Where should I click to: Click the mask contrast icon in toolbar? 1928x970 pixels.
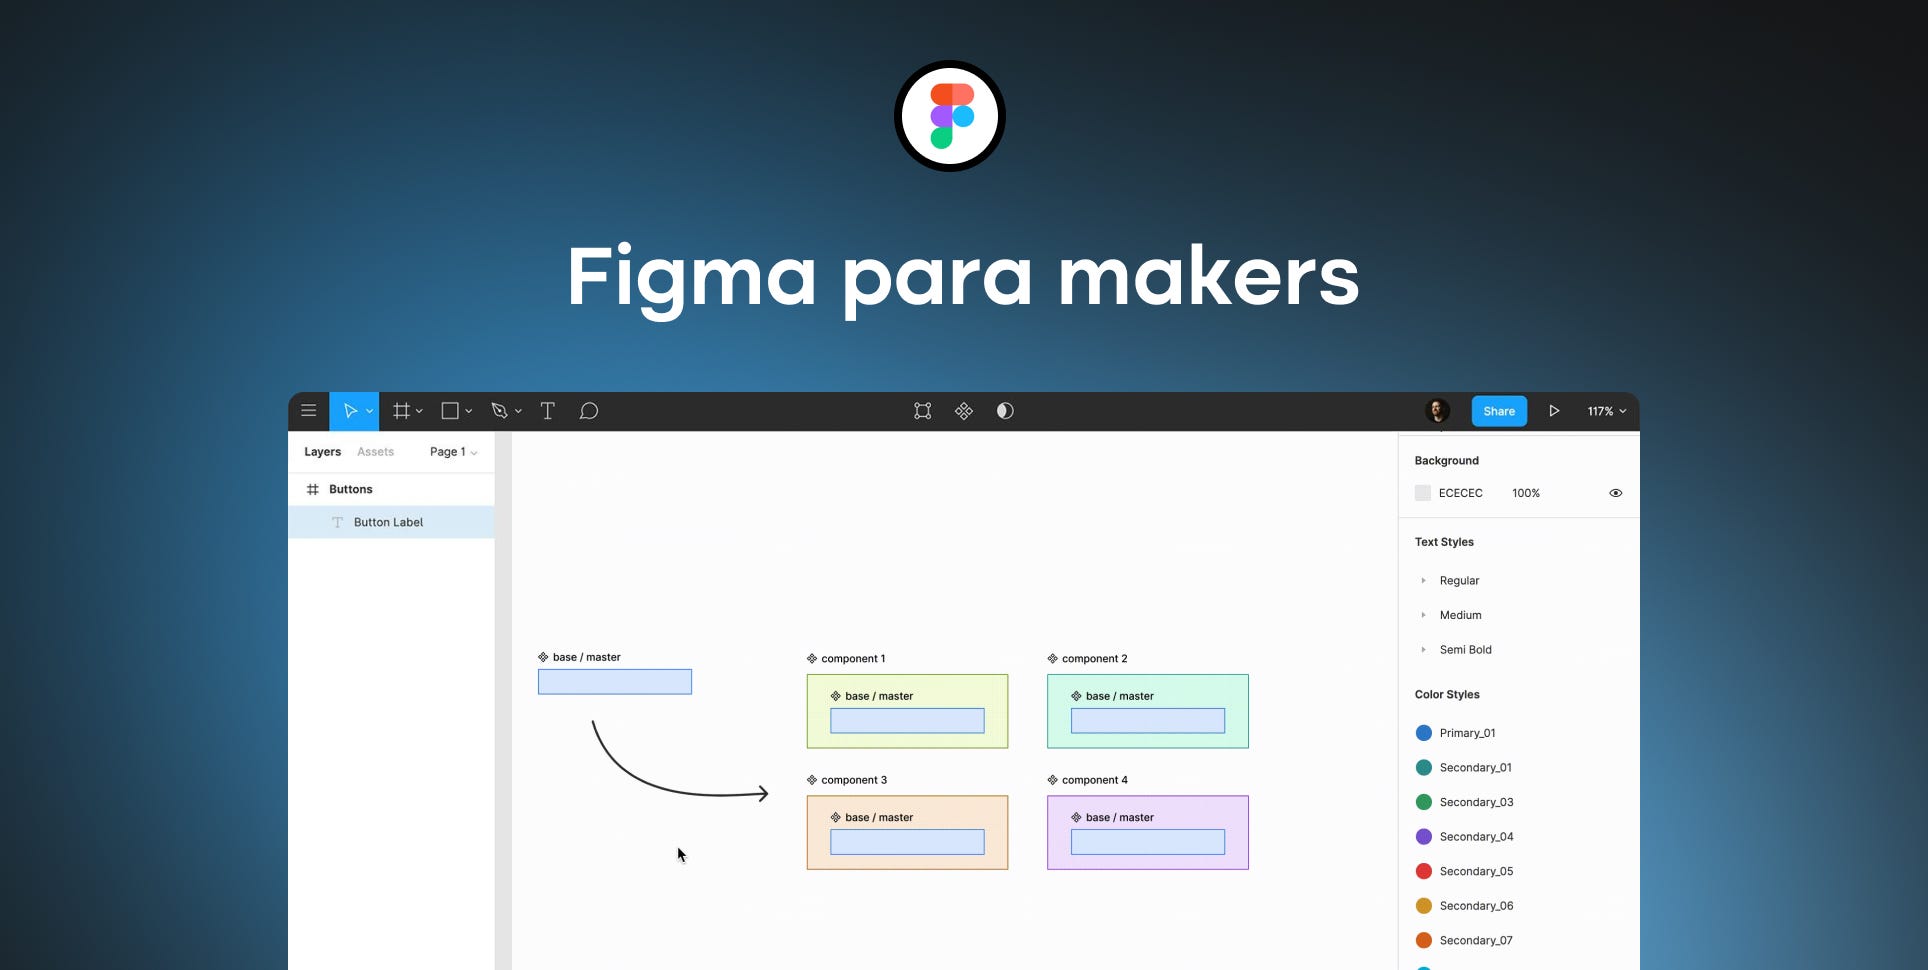[x=1005, y=411]
